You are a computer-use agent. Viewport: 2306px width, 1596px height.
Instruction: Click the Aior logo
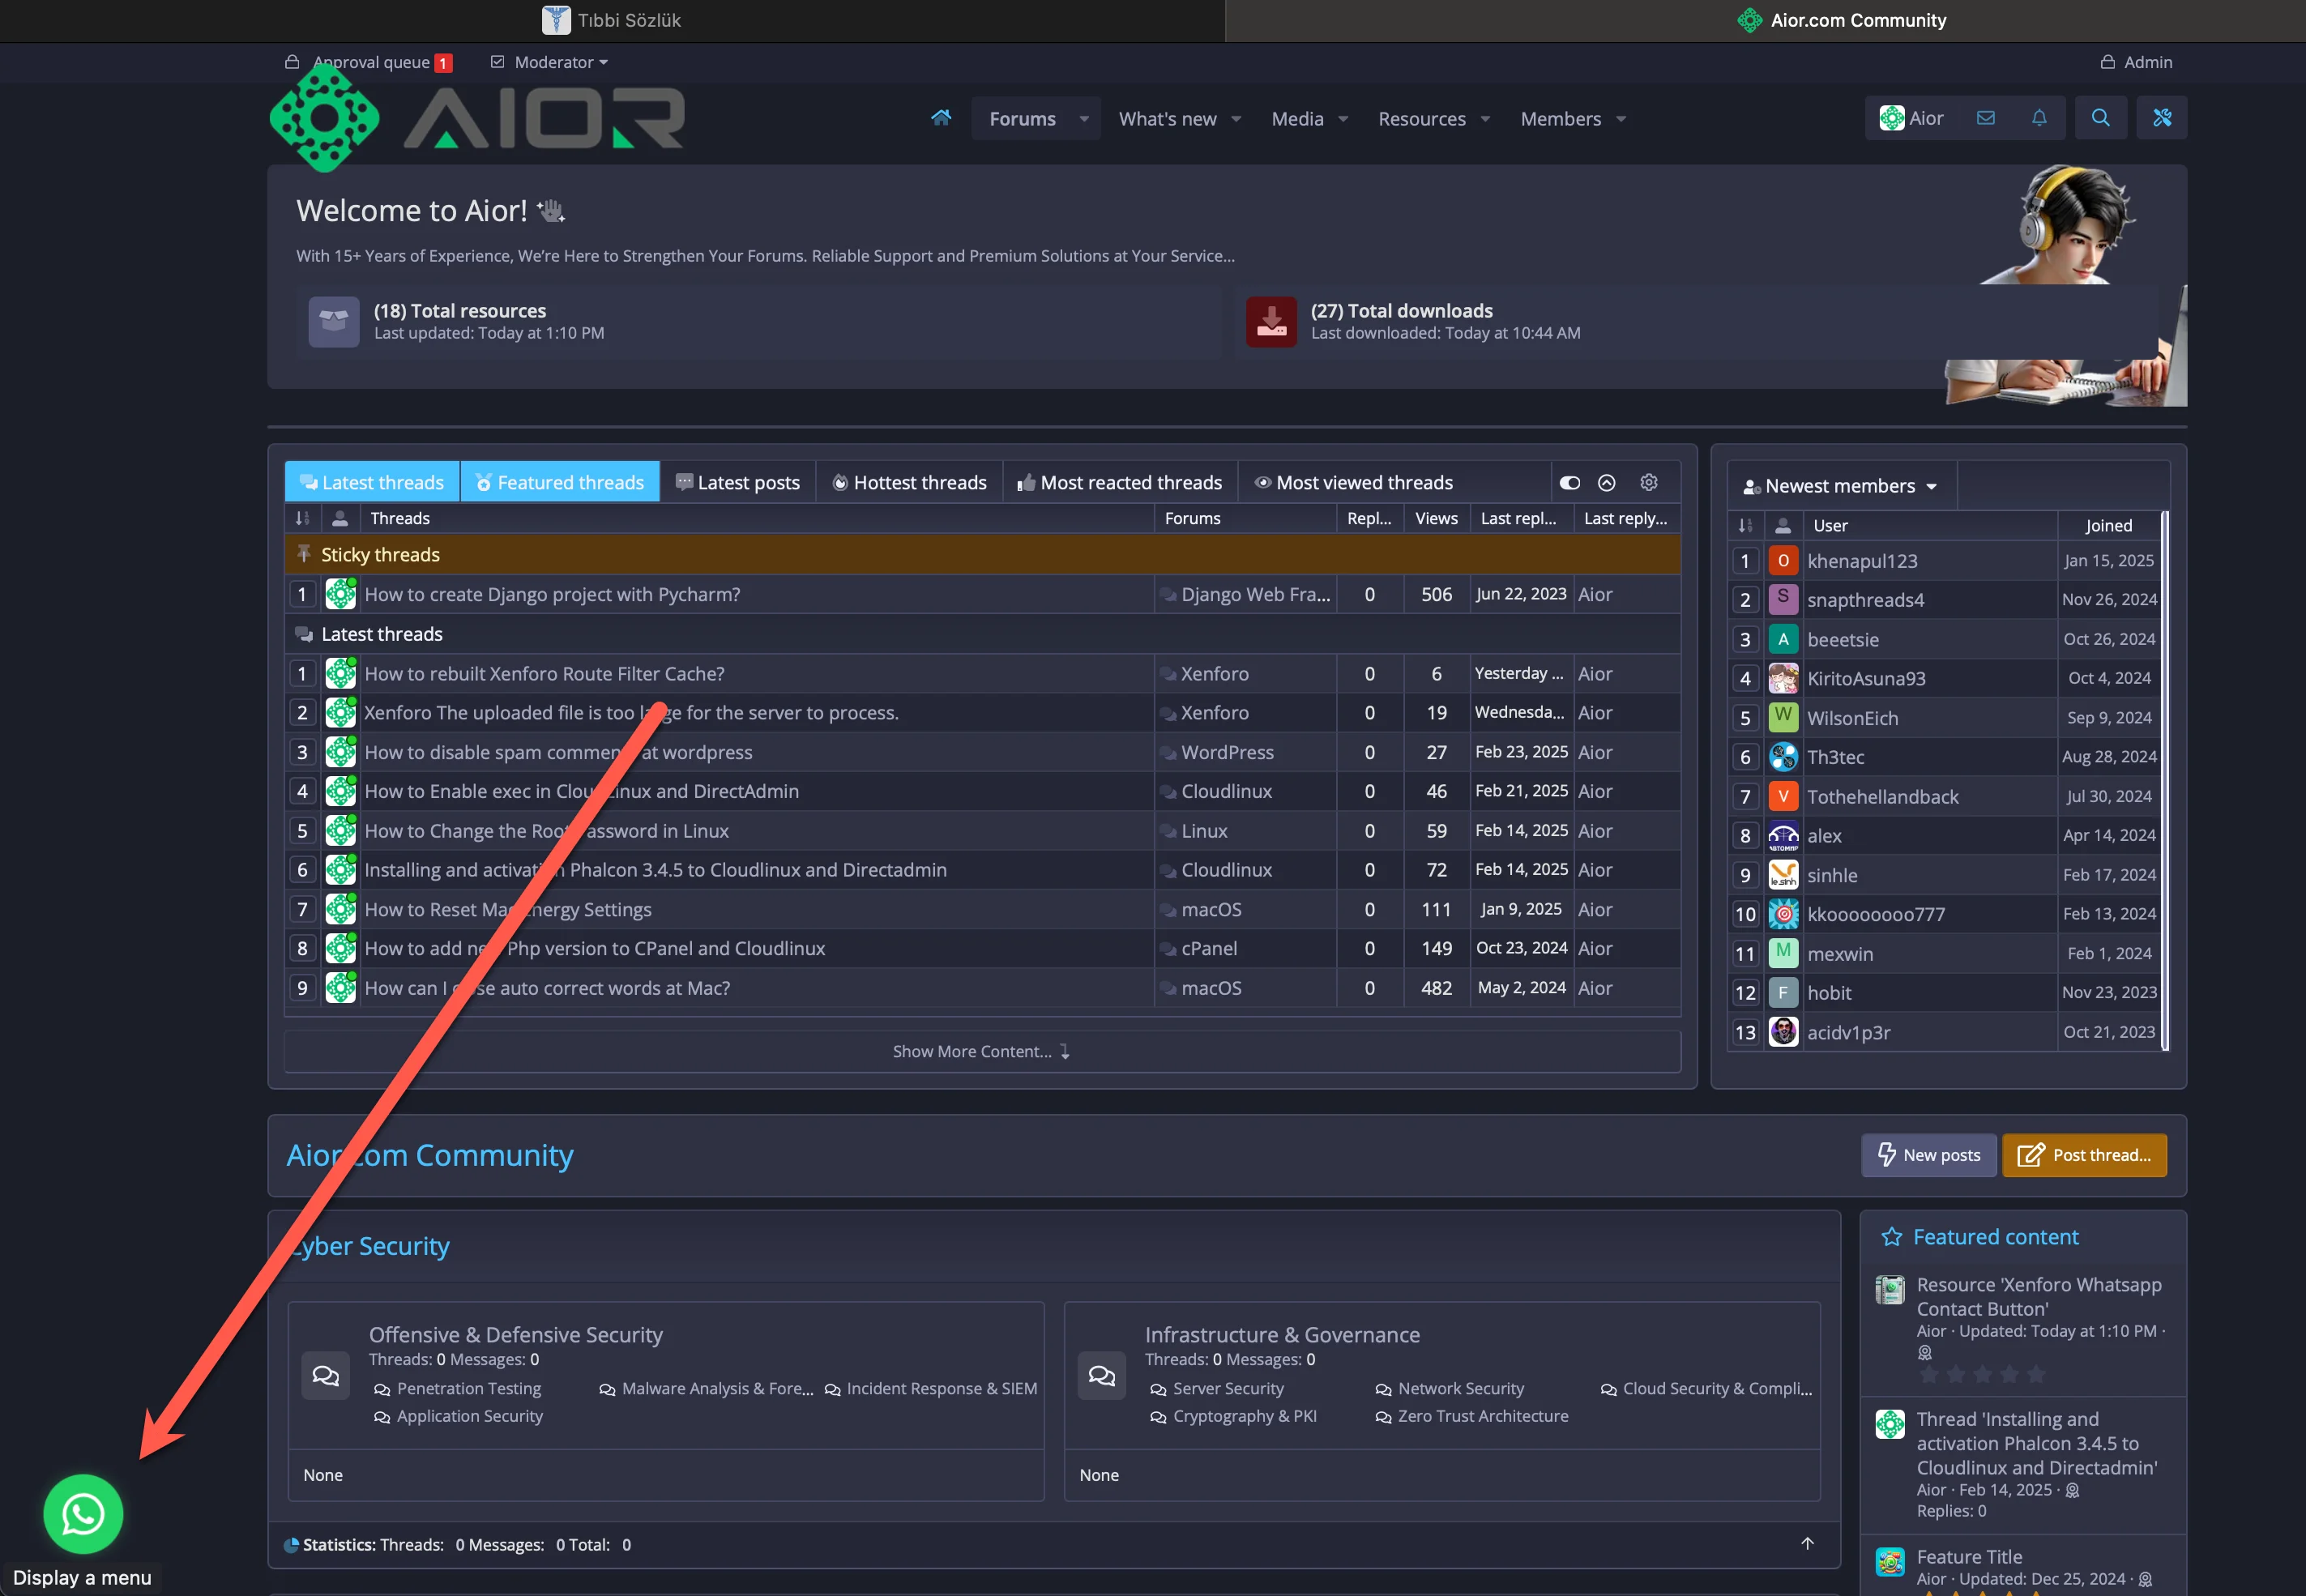tap(478, 118)
